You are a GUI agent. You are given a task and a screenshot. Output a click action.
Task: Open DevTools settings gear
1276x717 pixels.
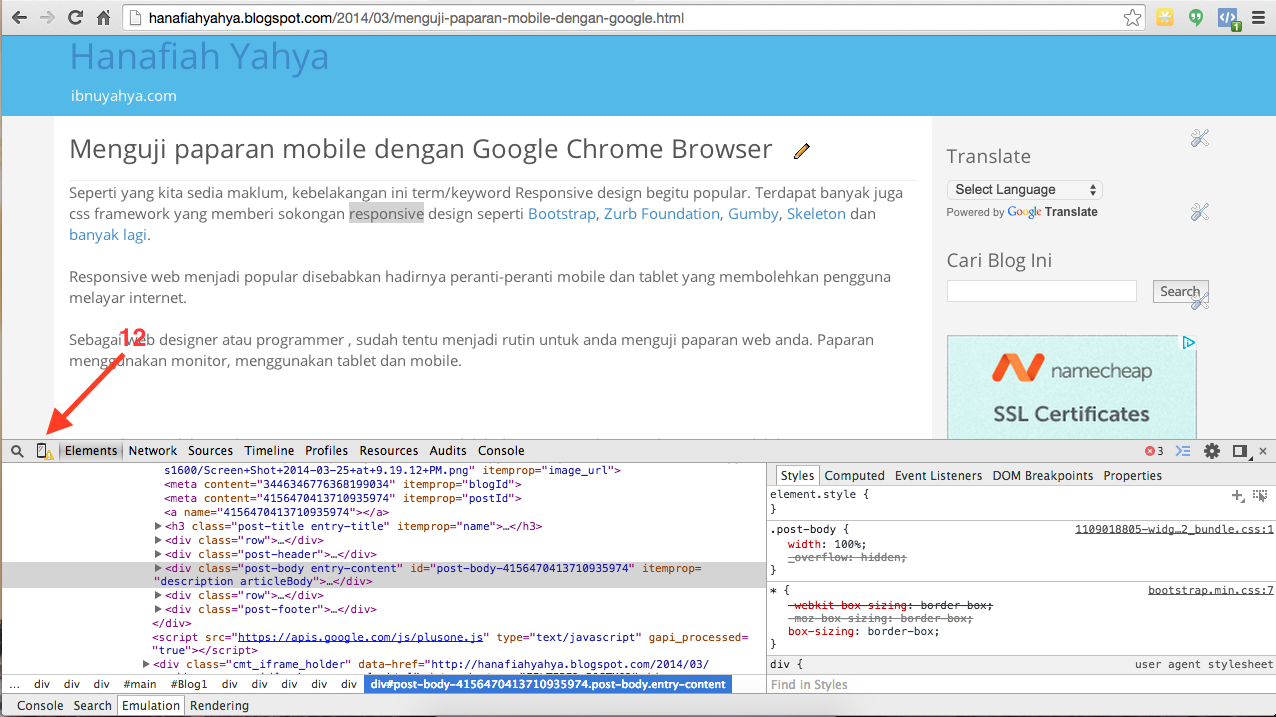point(1212,451)
